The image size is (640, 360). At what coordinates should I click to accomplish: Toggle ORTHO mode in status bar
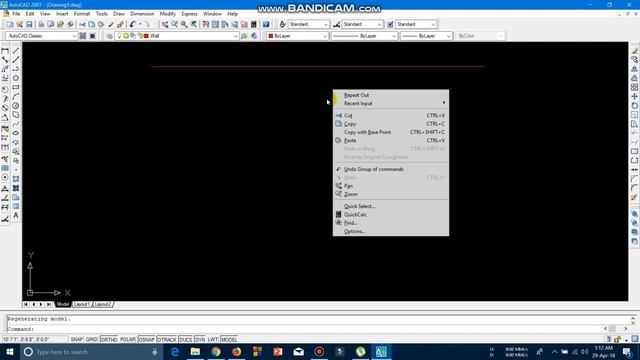(x=109, y=340)
